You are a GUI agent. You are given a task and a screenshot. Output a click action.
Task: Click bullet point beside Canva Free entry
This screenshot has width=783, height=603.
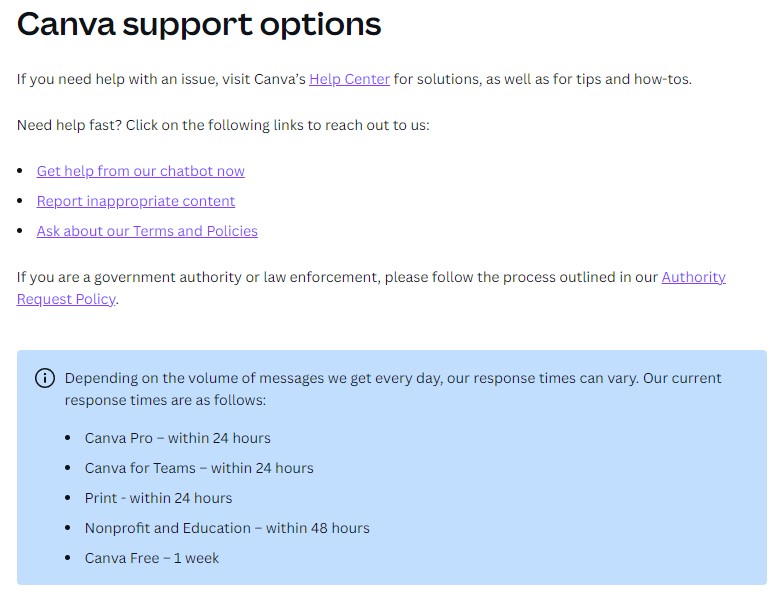(x=68, y=558)
